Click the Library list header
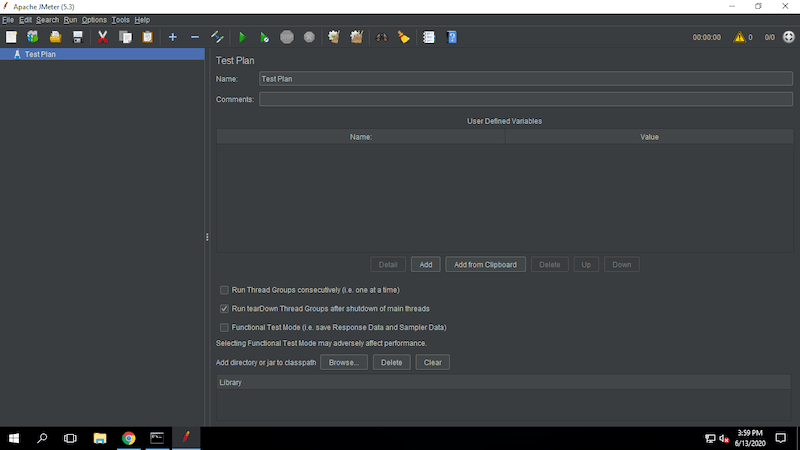The image size is (800, 450). pos(504,382)
